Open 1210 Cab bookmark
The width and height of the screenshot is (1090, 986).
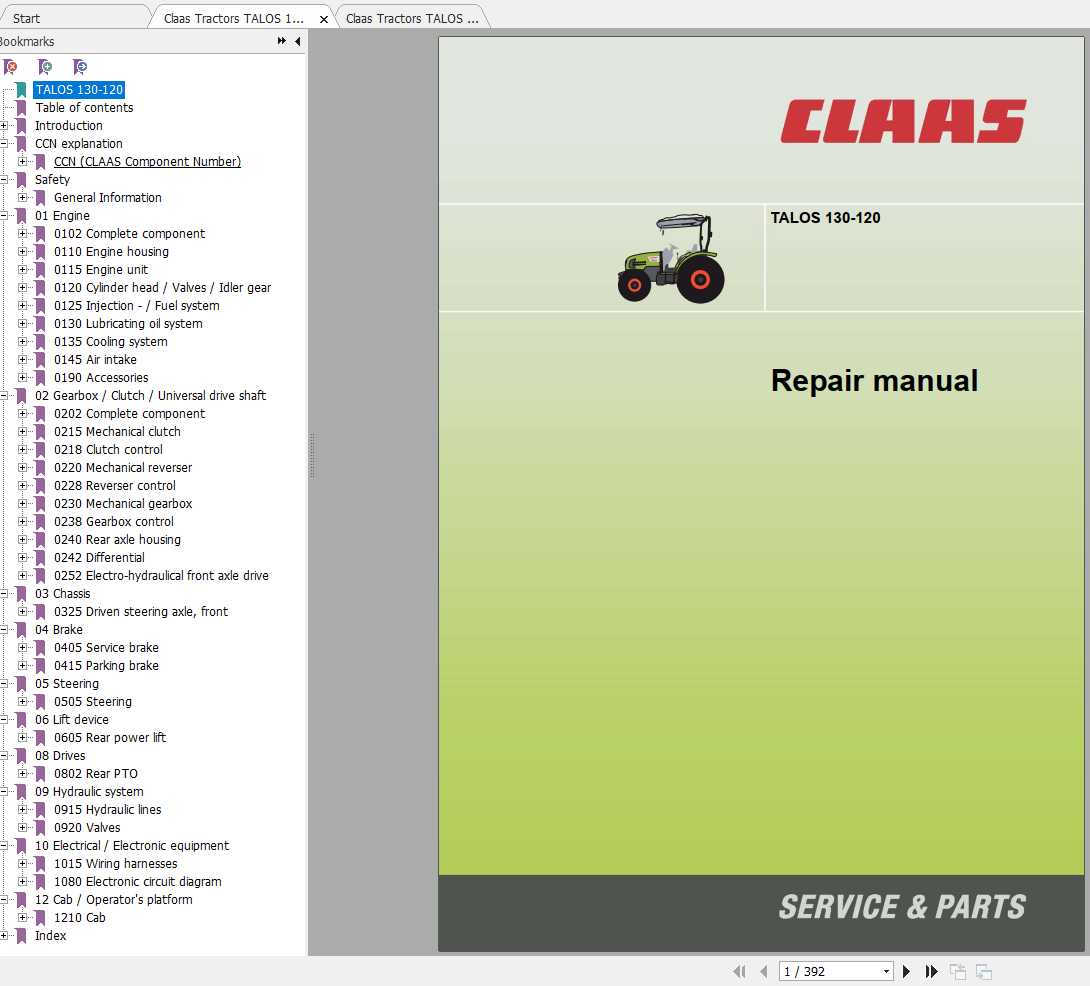tap(80, 918)
